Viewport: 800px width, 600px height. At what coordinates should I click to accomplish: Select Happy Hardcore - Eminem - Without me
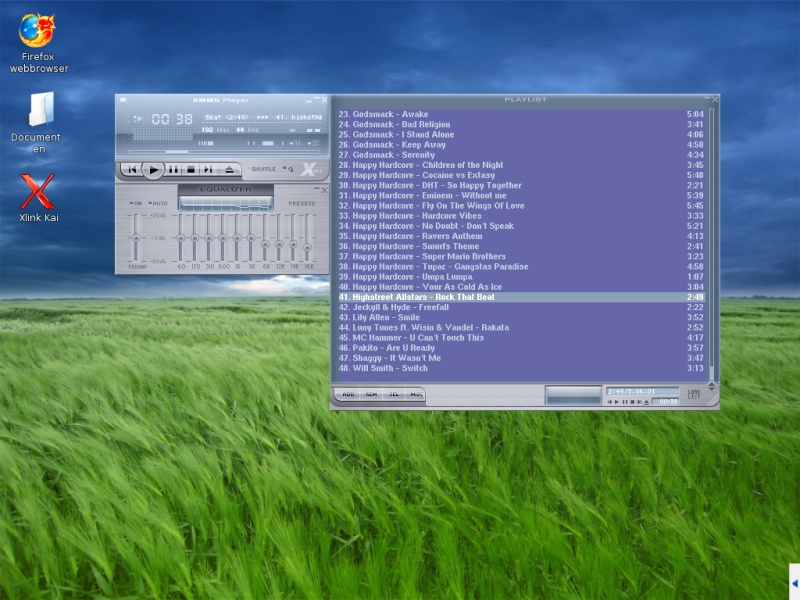click(521, 195)
